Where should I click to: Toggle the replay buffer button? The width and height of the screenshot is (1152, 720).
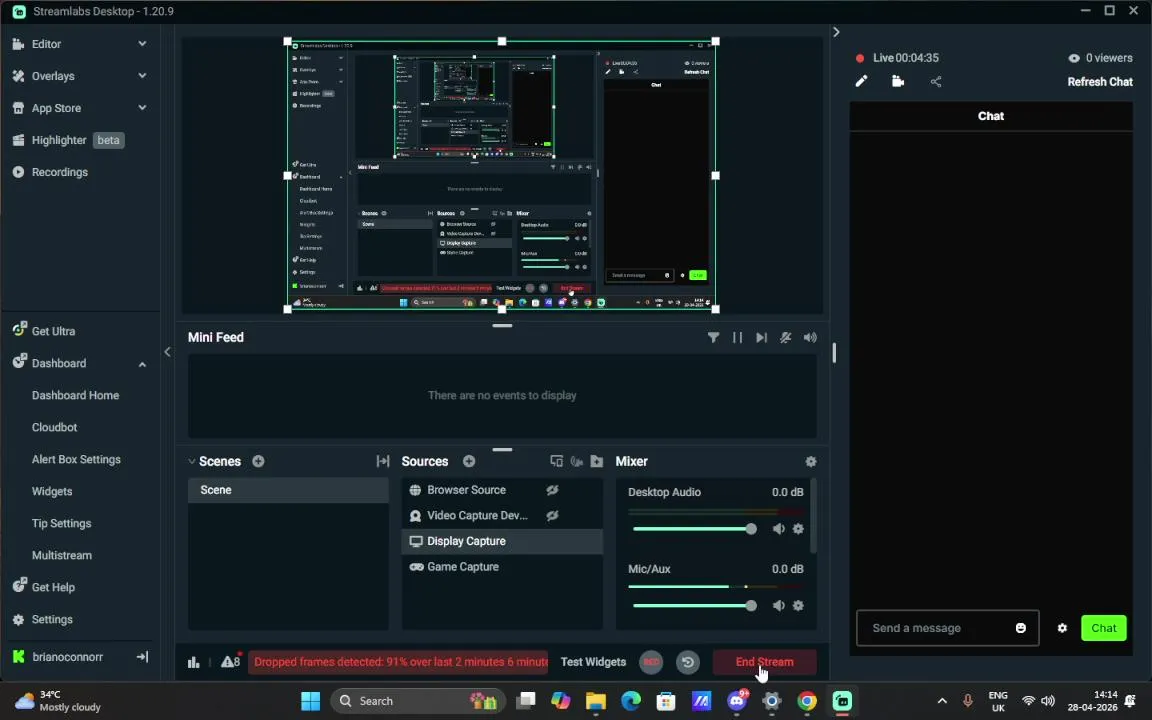688,662
